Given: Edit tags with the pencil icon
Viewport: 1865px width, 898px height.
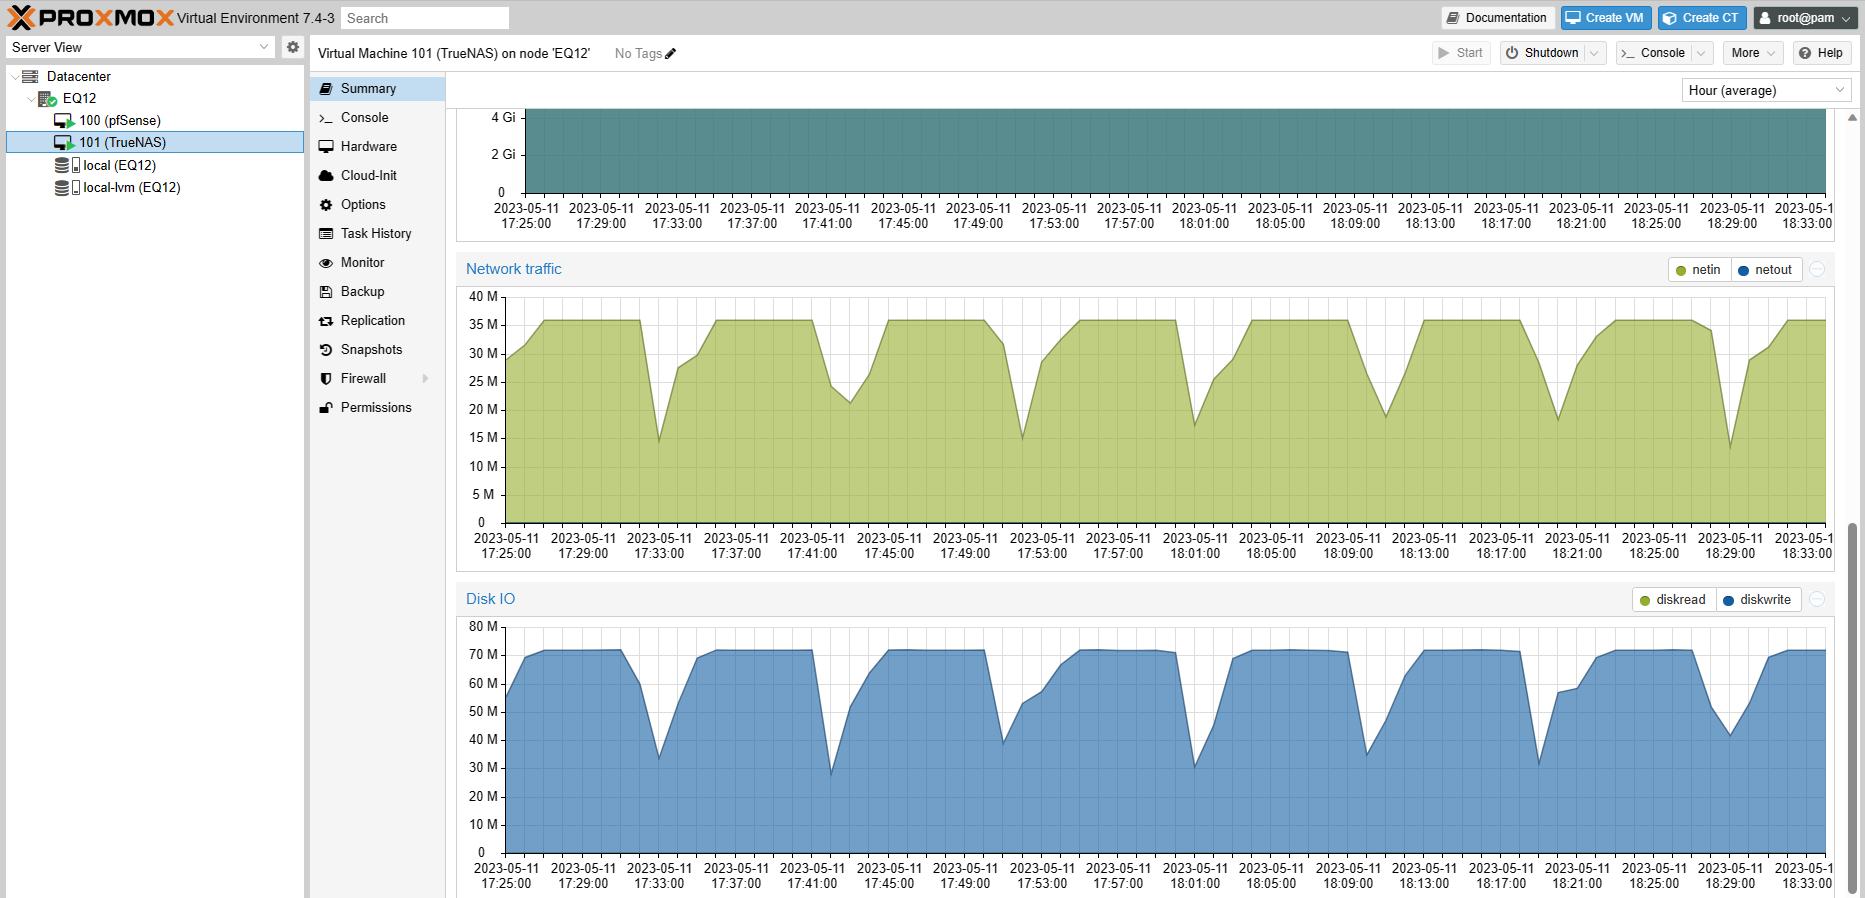Looking at the screenshot, I should (x=671, y=54).
